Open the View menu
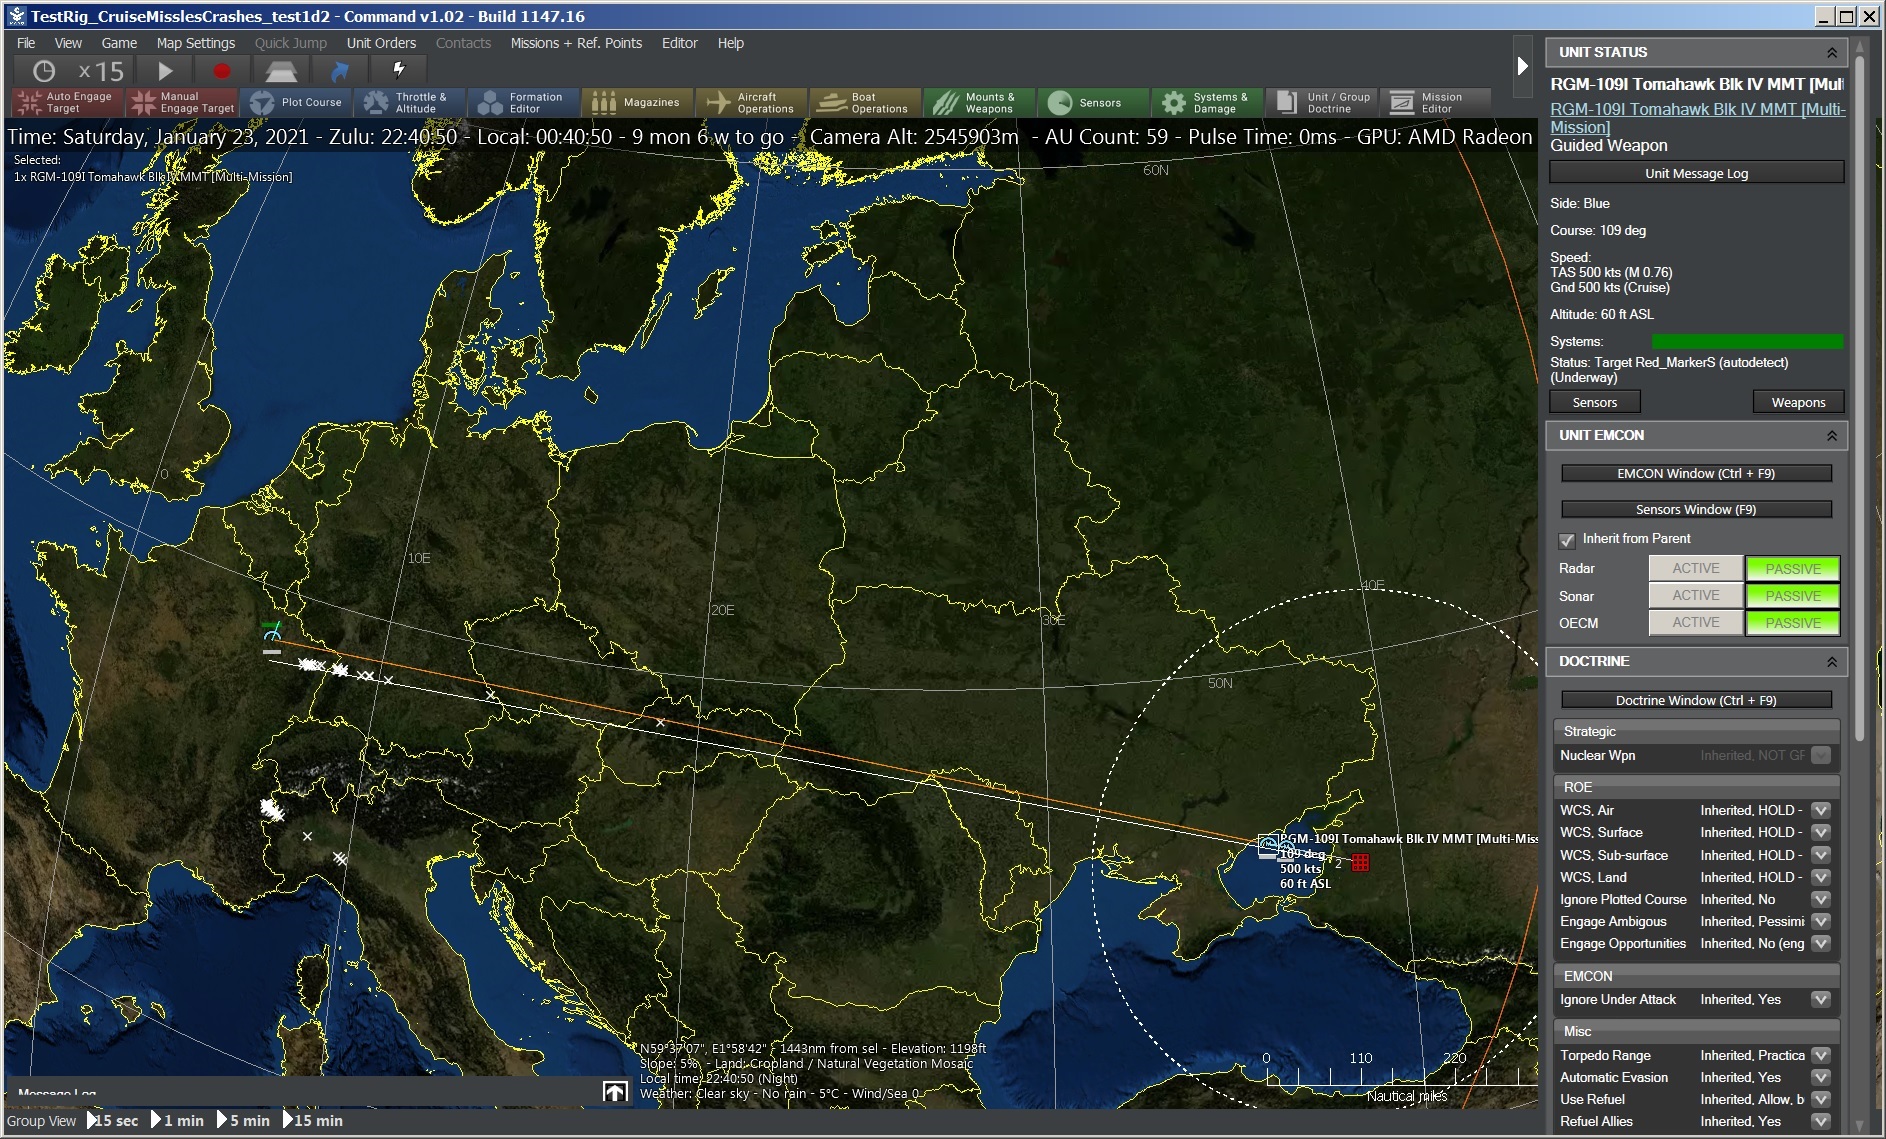1886x1139 pixels. pos(68,43)
